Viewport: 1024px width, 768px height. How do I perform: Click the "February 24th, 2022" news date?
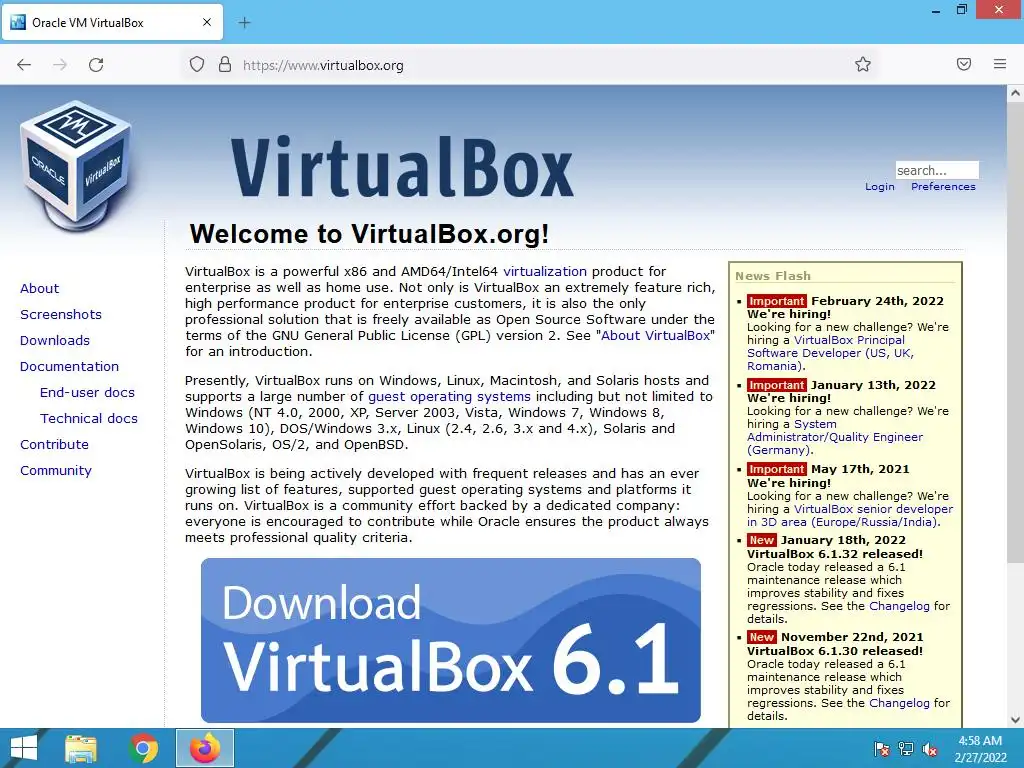point(877,301)
